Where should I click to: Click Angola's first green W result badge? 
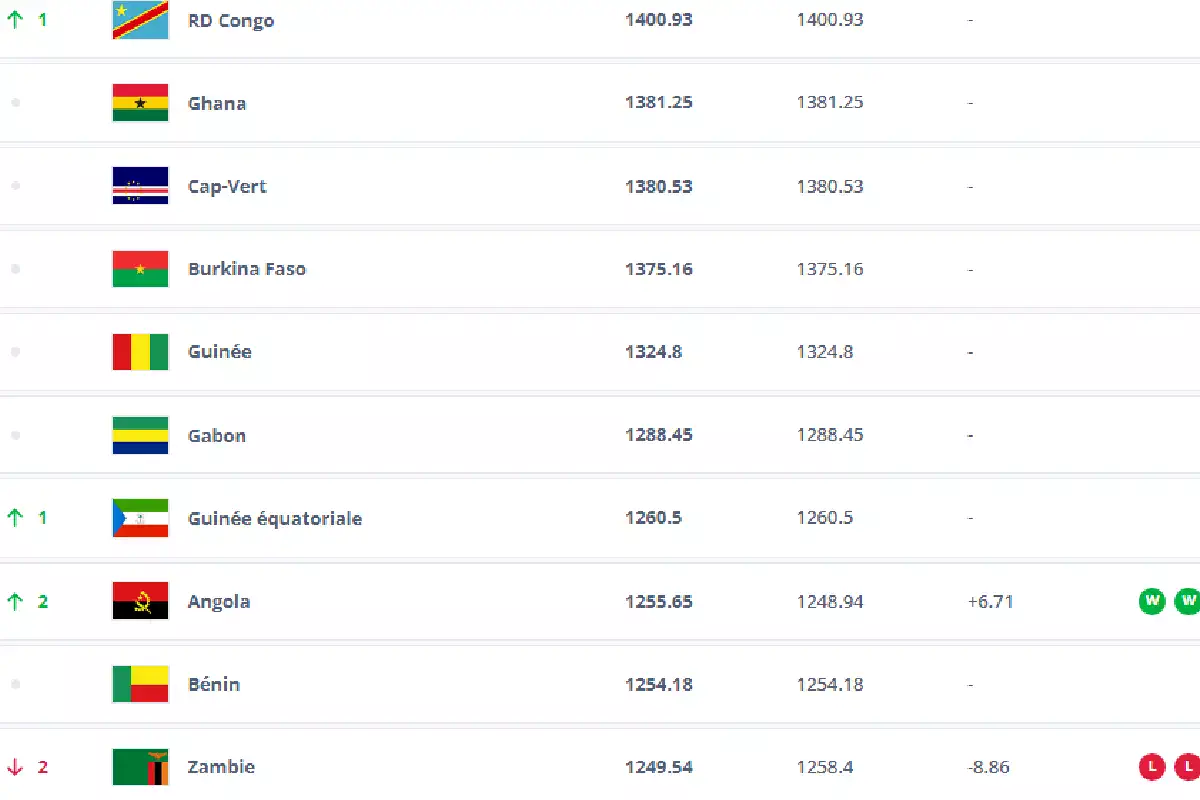pos(1152,601)
